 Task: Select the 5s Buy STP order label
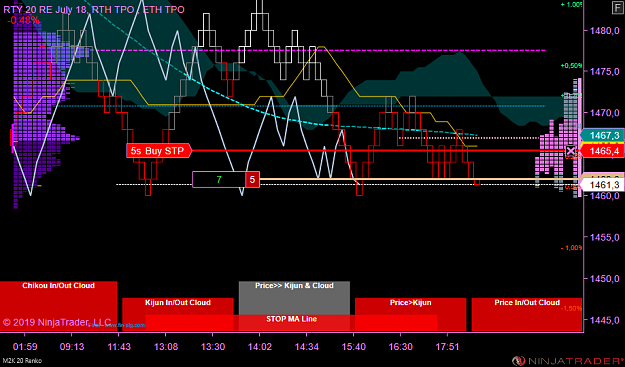click(159, 151)
